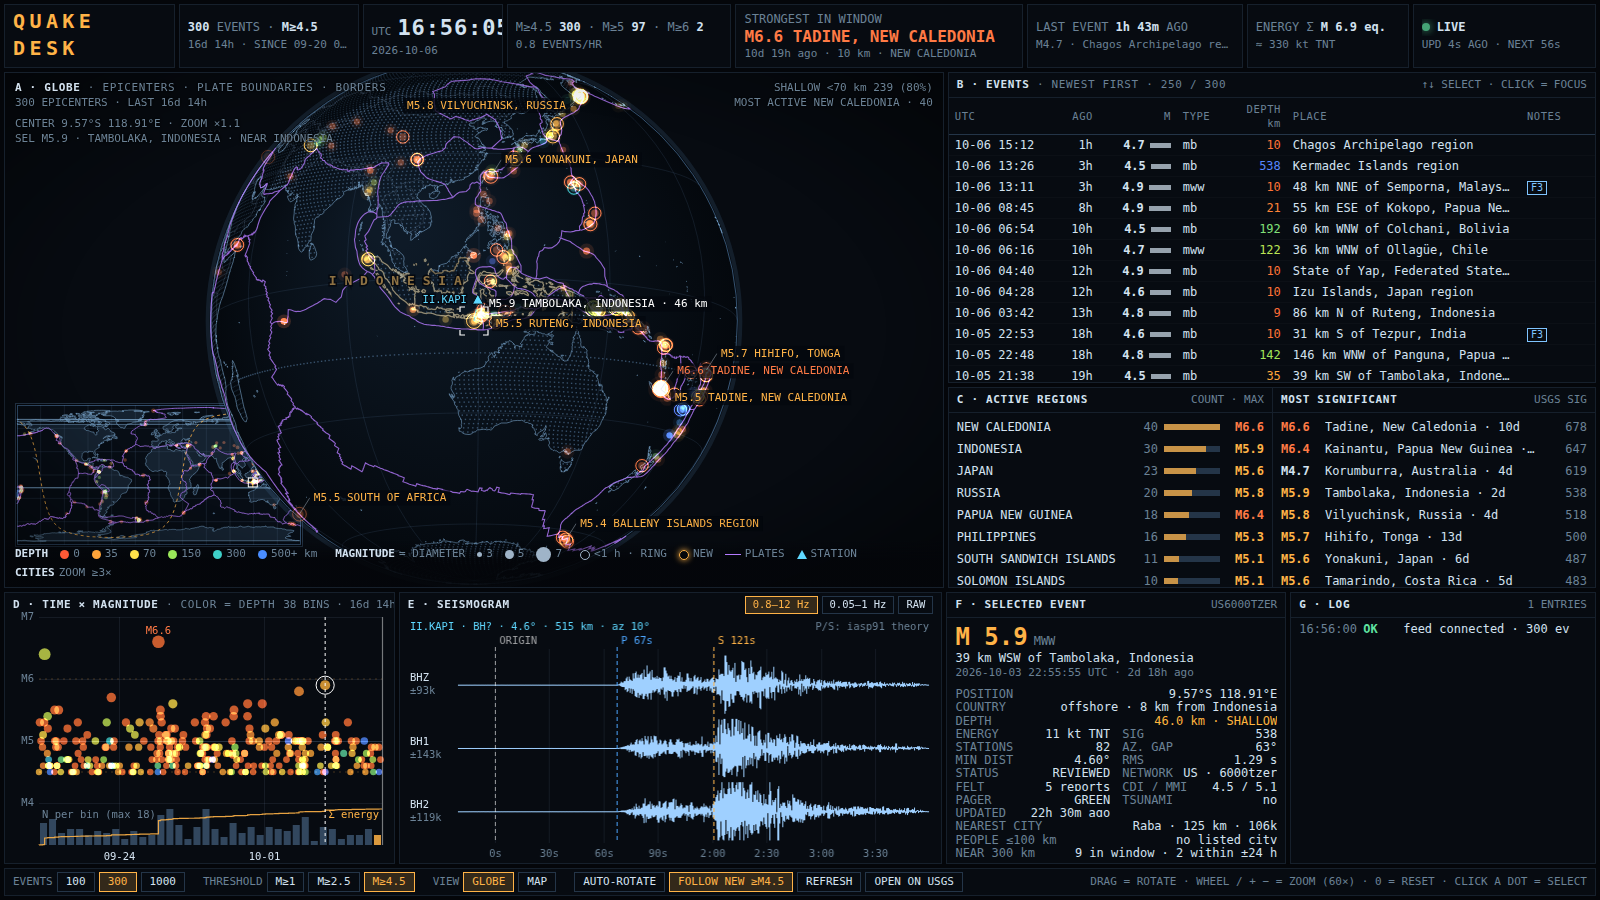Set the event count to 100
This screenshot has height=900, width=1600.
pos(76,881)
